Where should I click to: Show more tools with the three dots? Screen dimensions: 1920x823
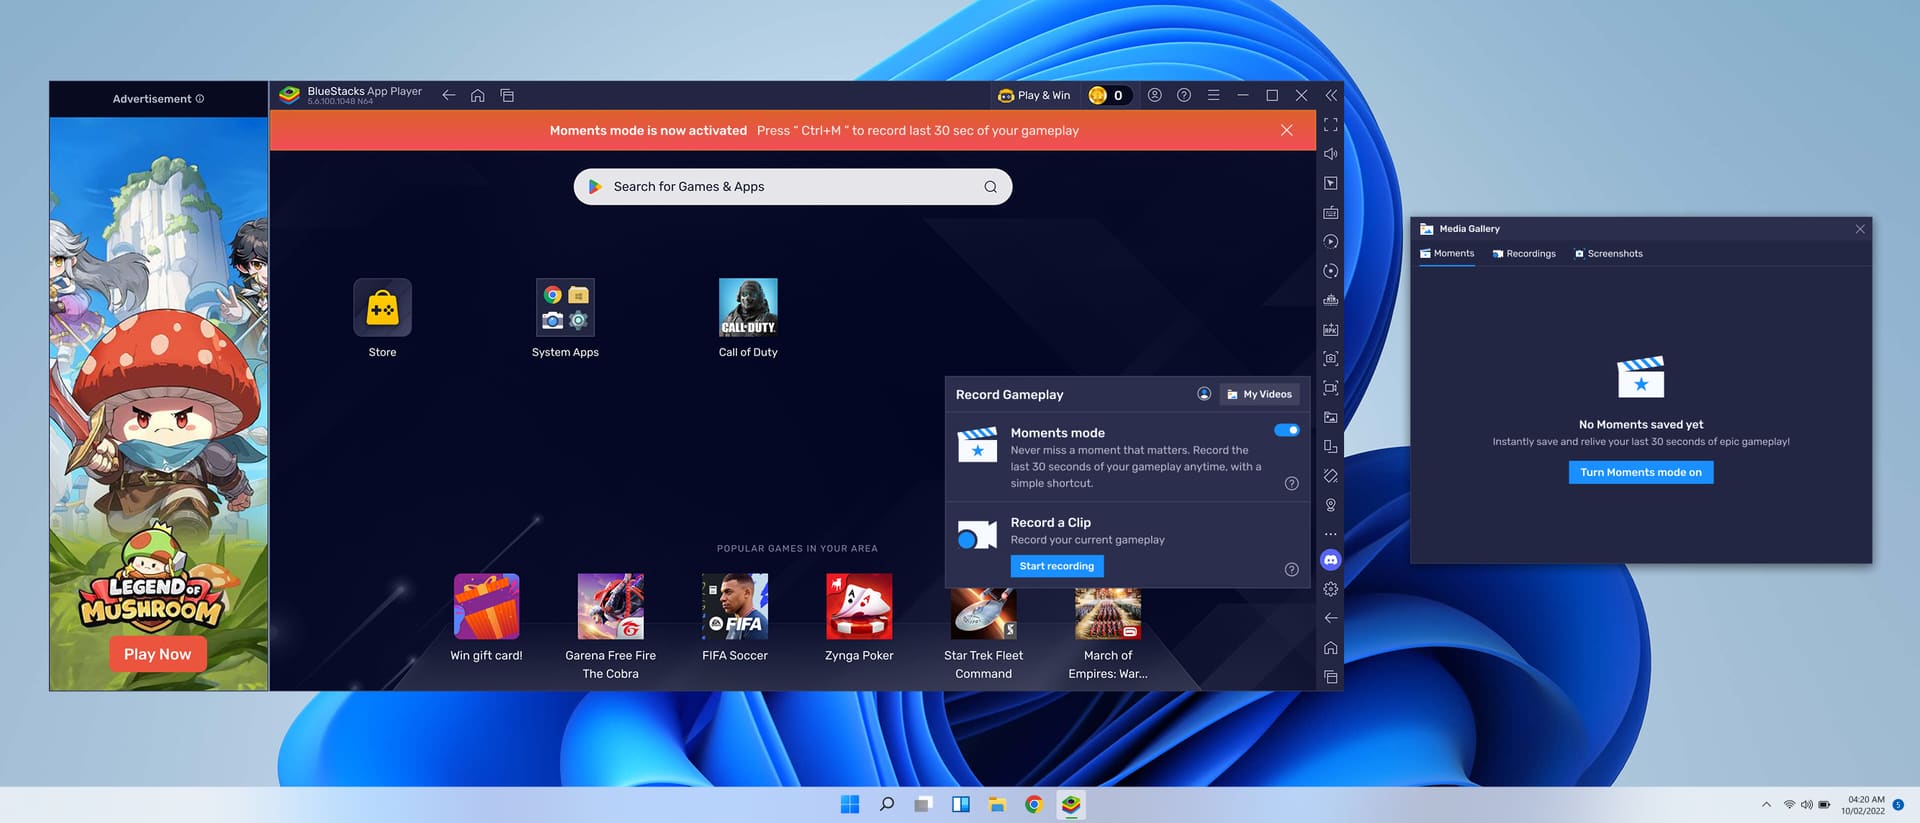1330,534
